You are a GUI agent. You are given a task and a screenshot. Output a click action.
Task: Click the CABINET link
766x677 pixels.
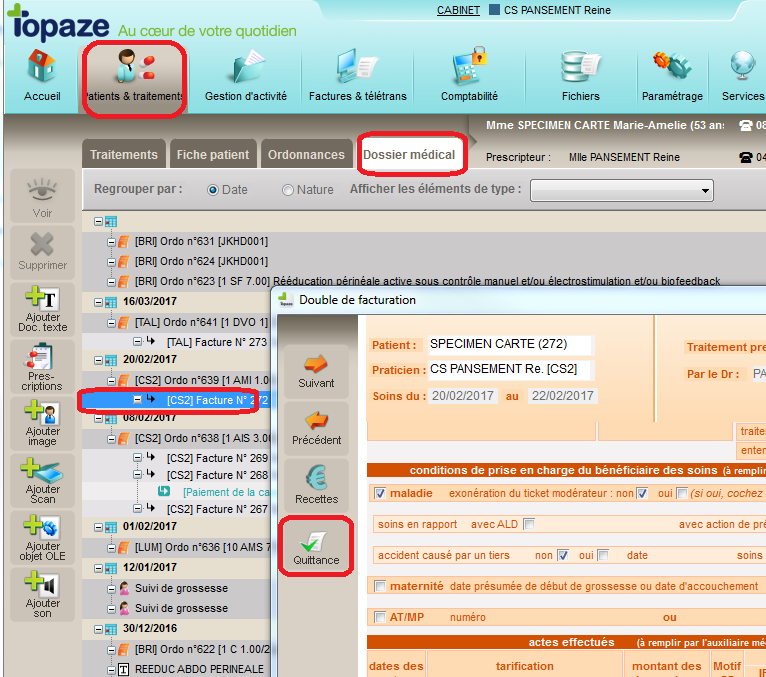[x=458, y=10]
